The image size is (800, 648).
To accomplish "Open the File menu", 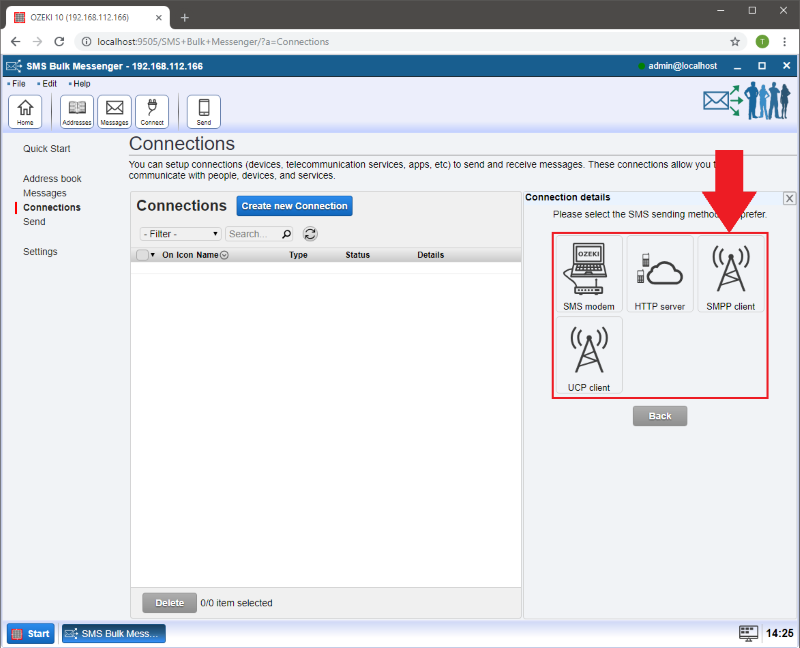I will [18, 84].
